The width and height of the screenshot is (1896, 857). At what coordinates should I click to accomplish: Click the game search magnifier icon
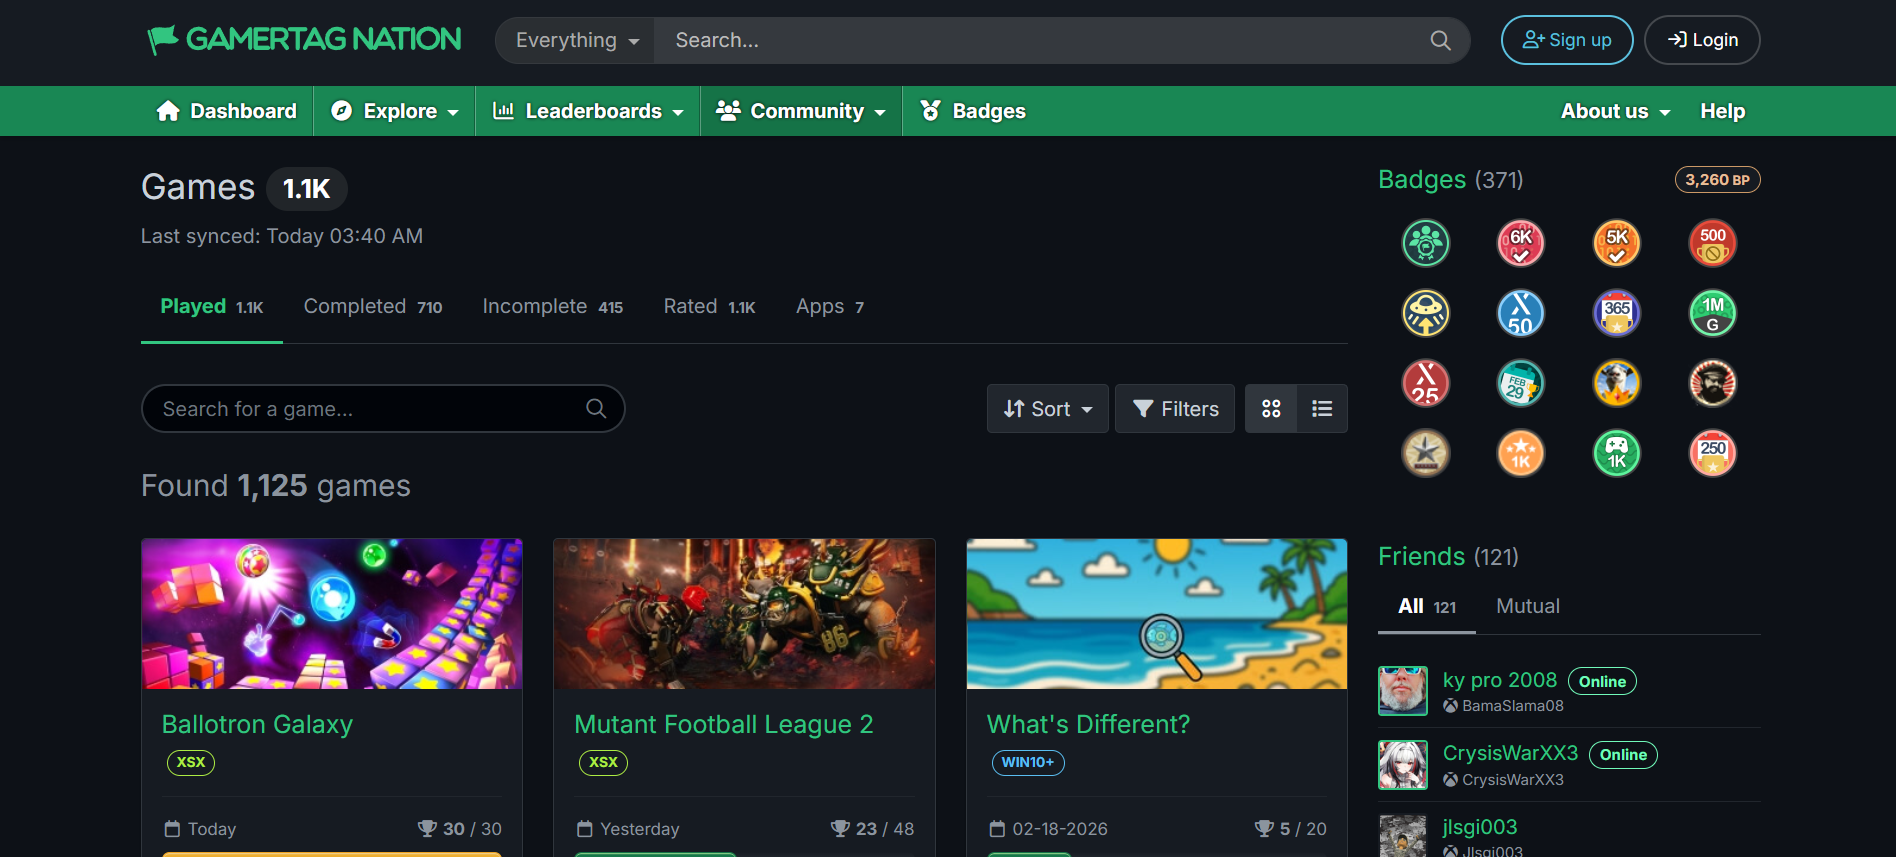pyautogui.click(x=596, y=408)
